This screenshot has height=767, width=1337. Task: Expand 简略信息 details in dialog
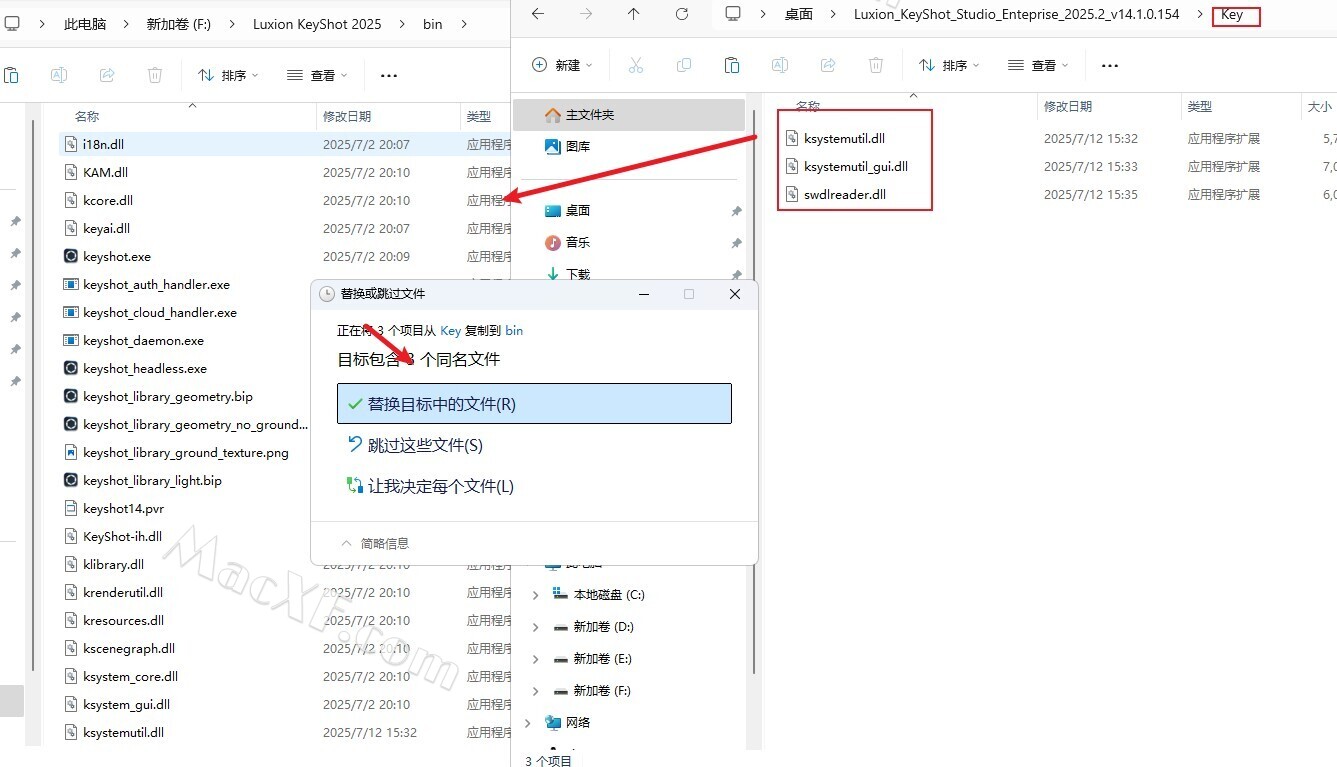coord(375,543)
